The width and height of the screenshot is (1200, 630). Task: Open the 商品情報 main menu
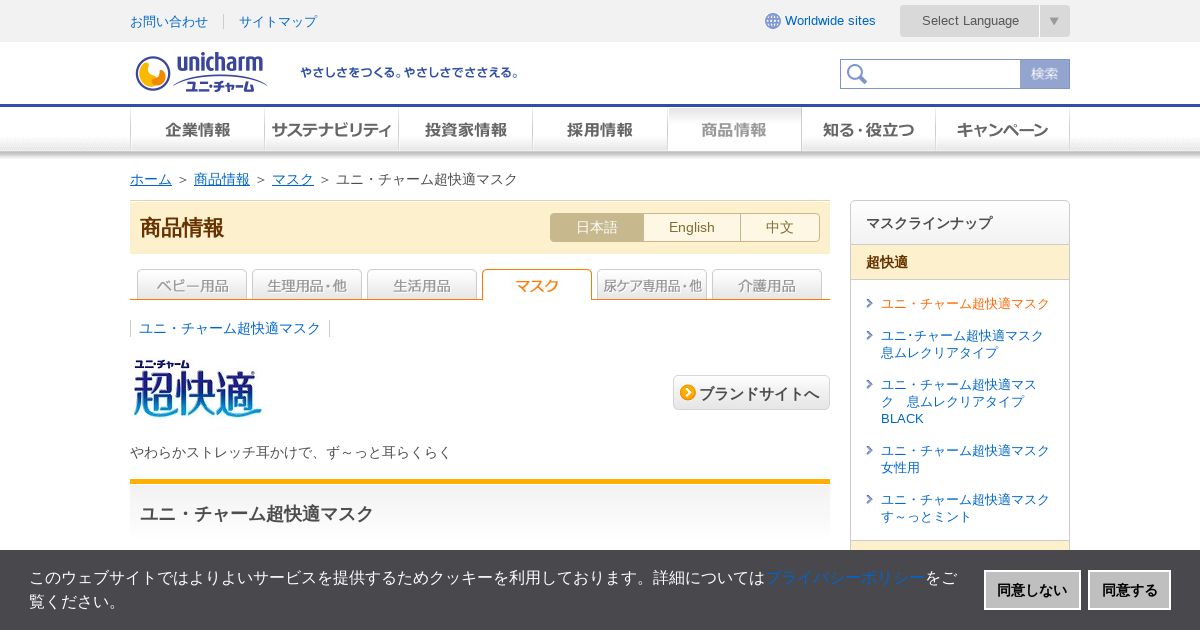[x=734, y=130]
